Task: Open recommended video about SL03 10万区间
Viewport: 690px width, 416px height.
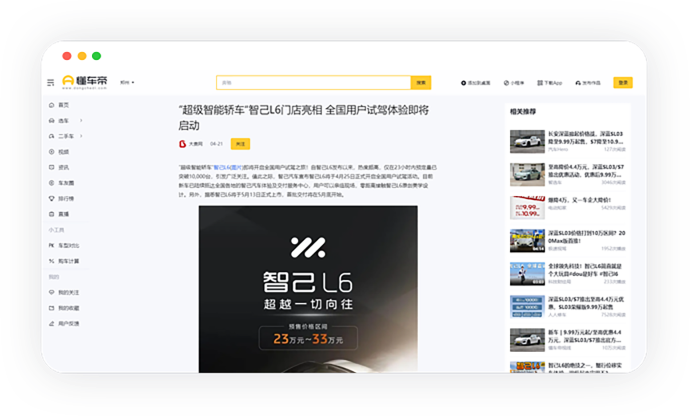Action: pos(586,237)
